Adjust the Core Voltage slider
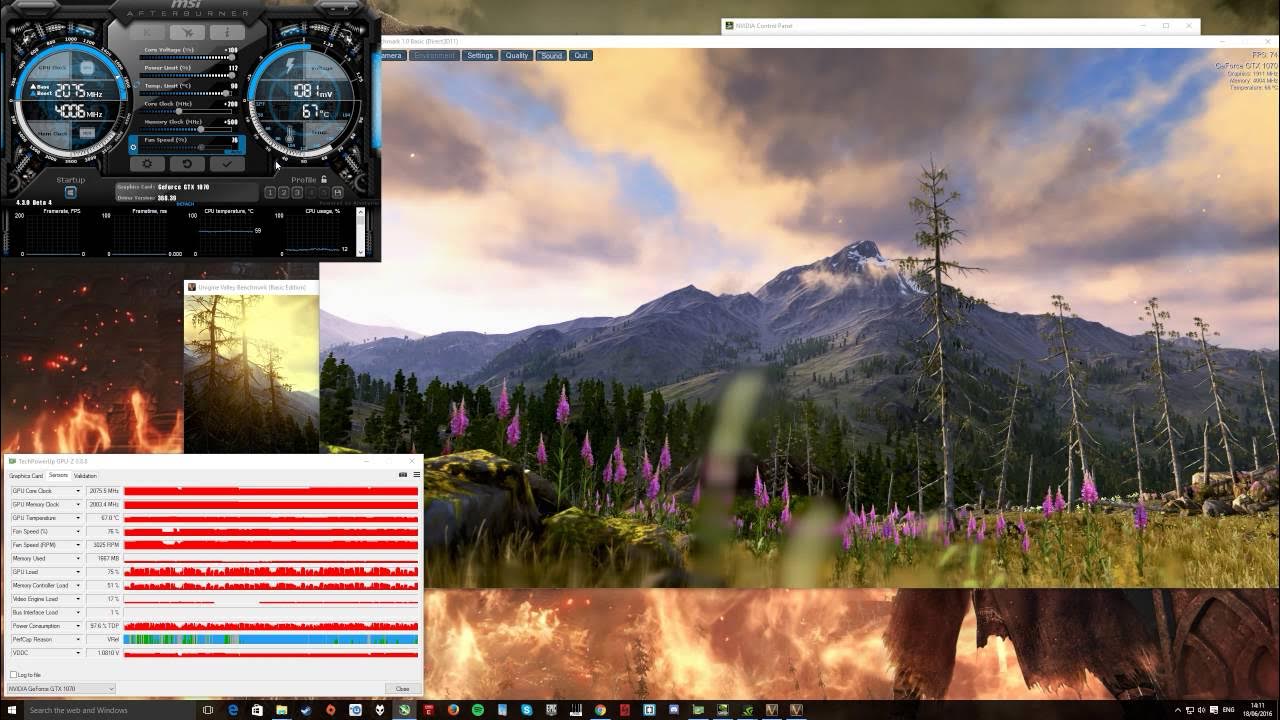 187,57
